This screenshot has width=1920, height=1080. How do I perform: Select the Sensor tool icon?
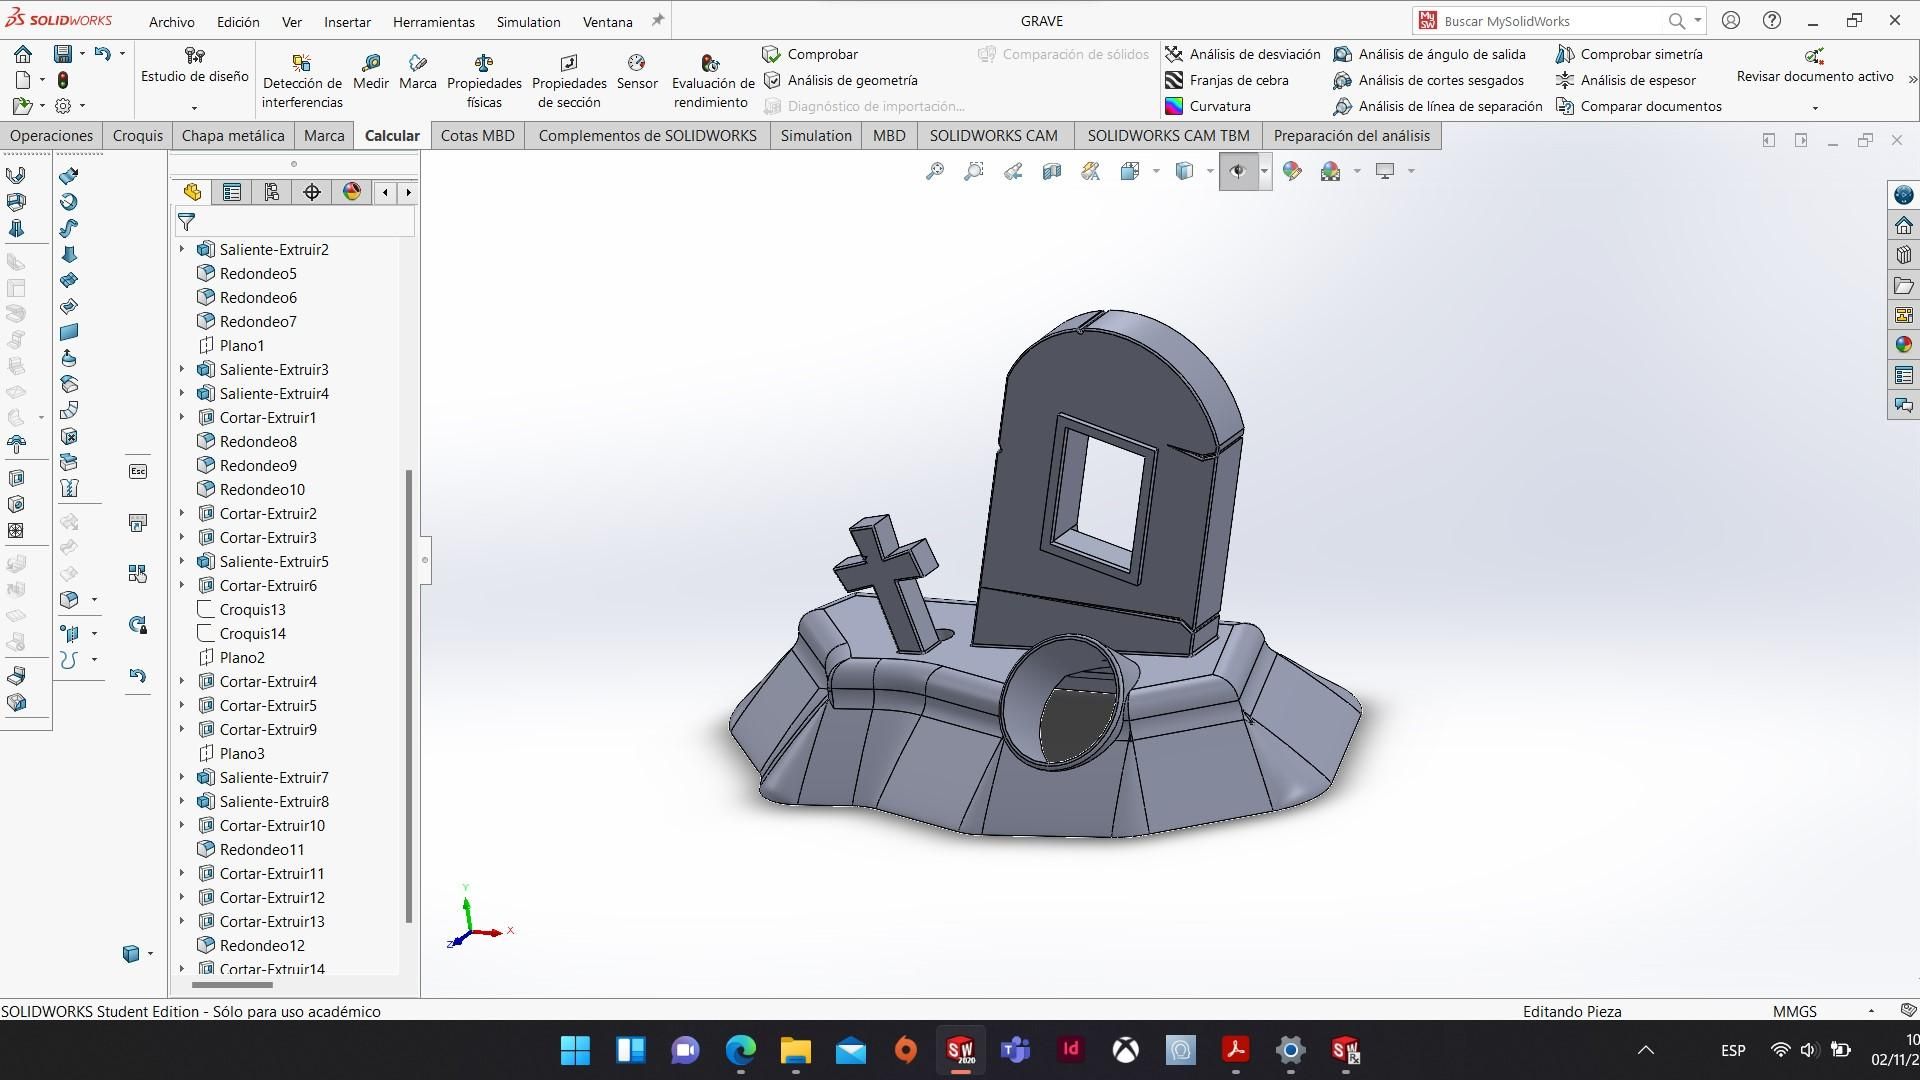pyautogui.click(x=636, y=64)
